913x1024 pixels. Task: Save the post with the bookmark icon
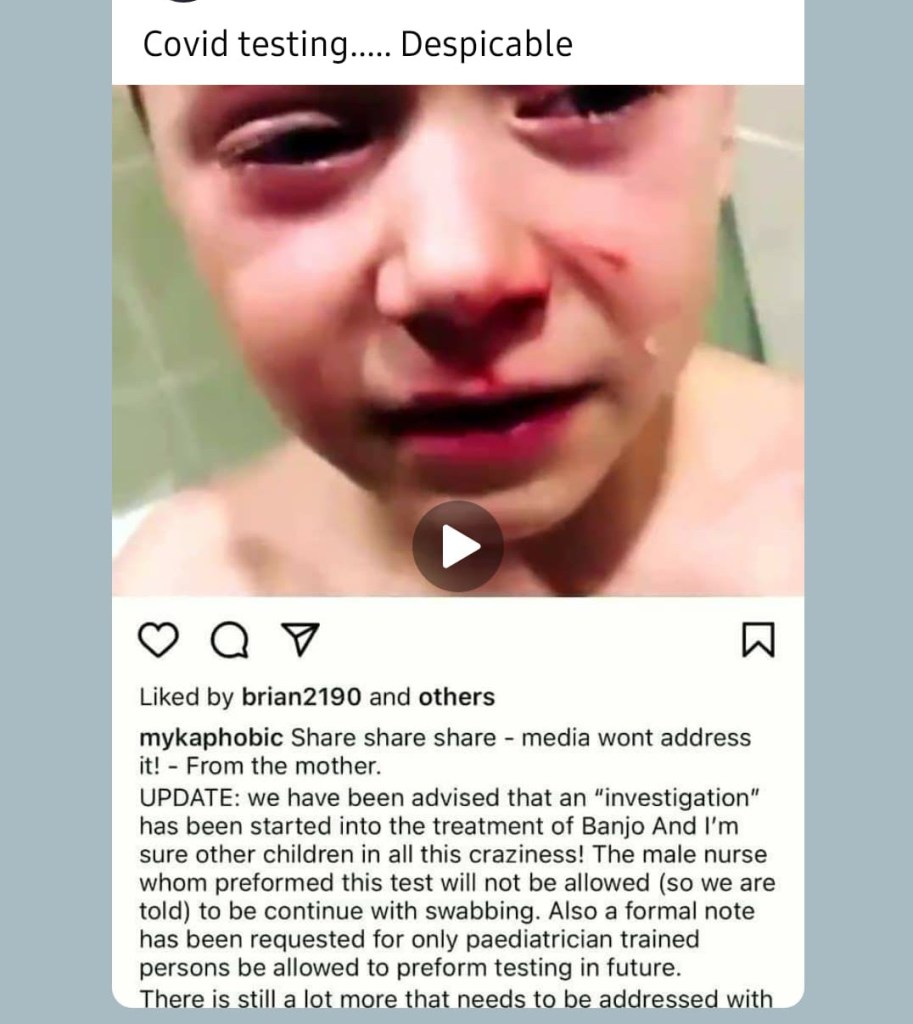pyautogui.click(x=758, y=639)
